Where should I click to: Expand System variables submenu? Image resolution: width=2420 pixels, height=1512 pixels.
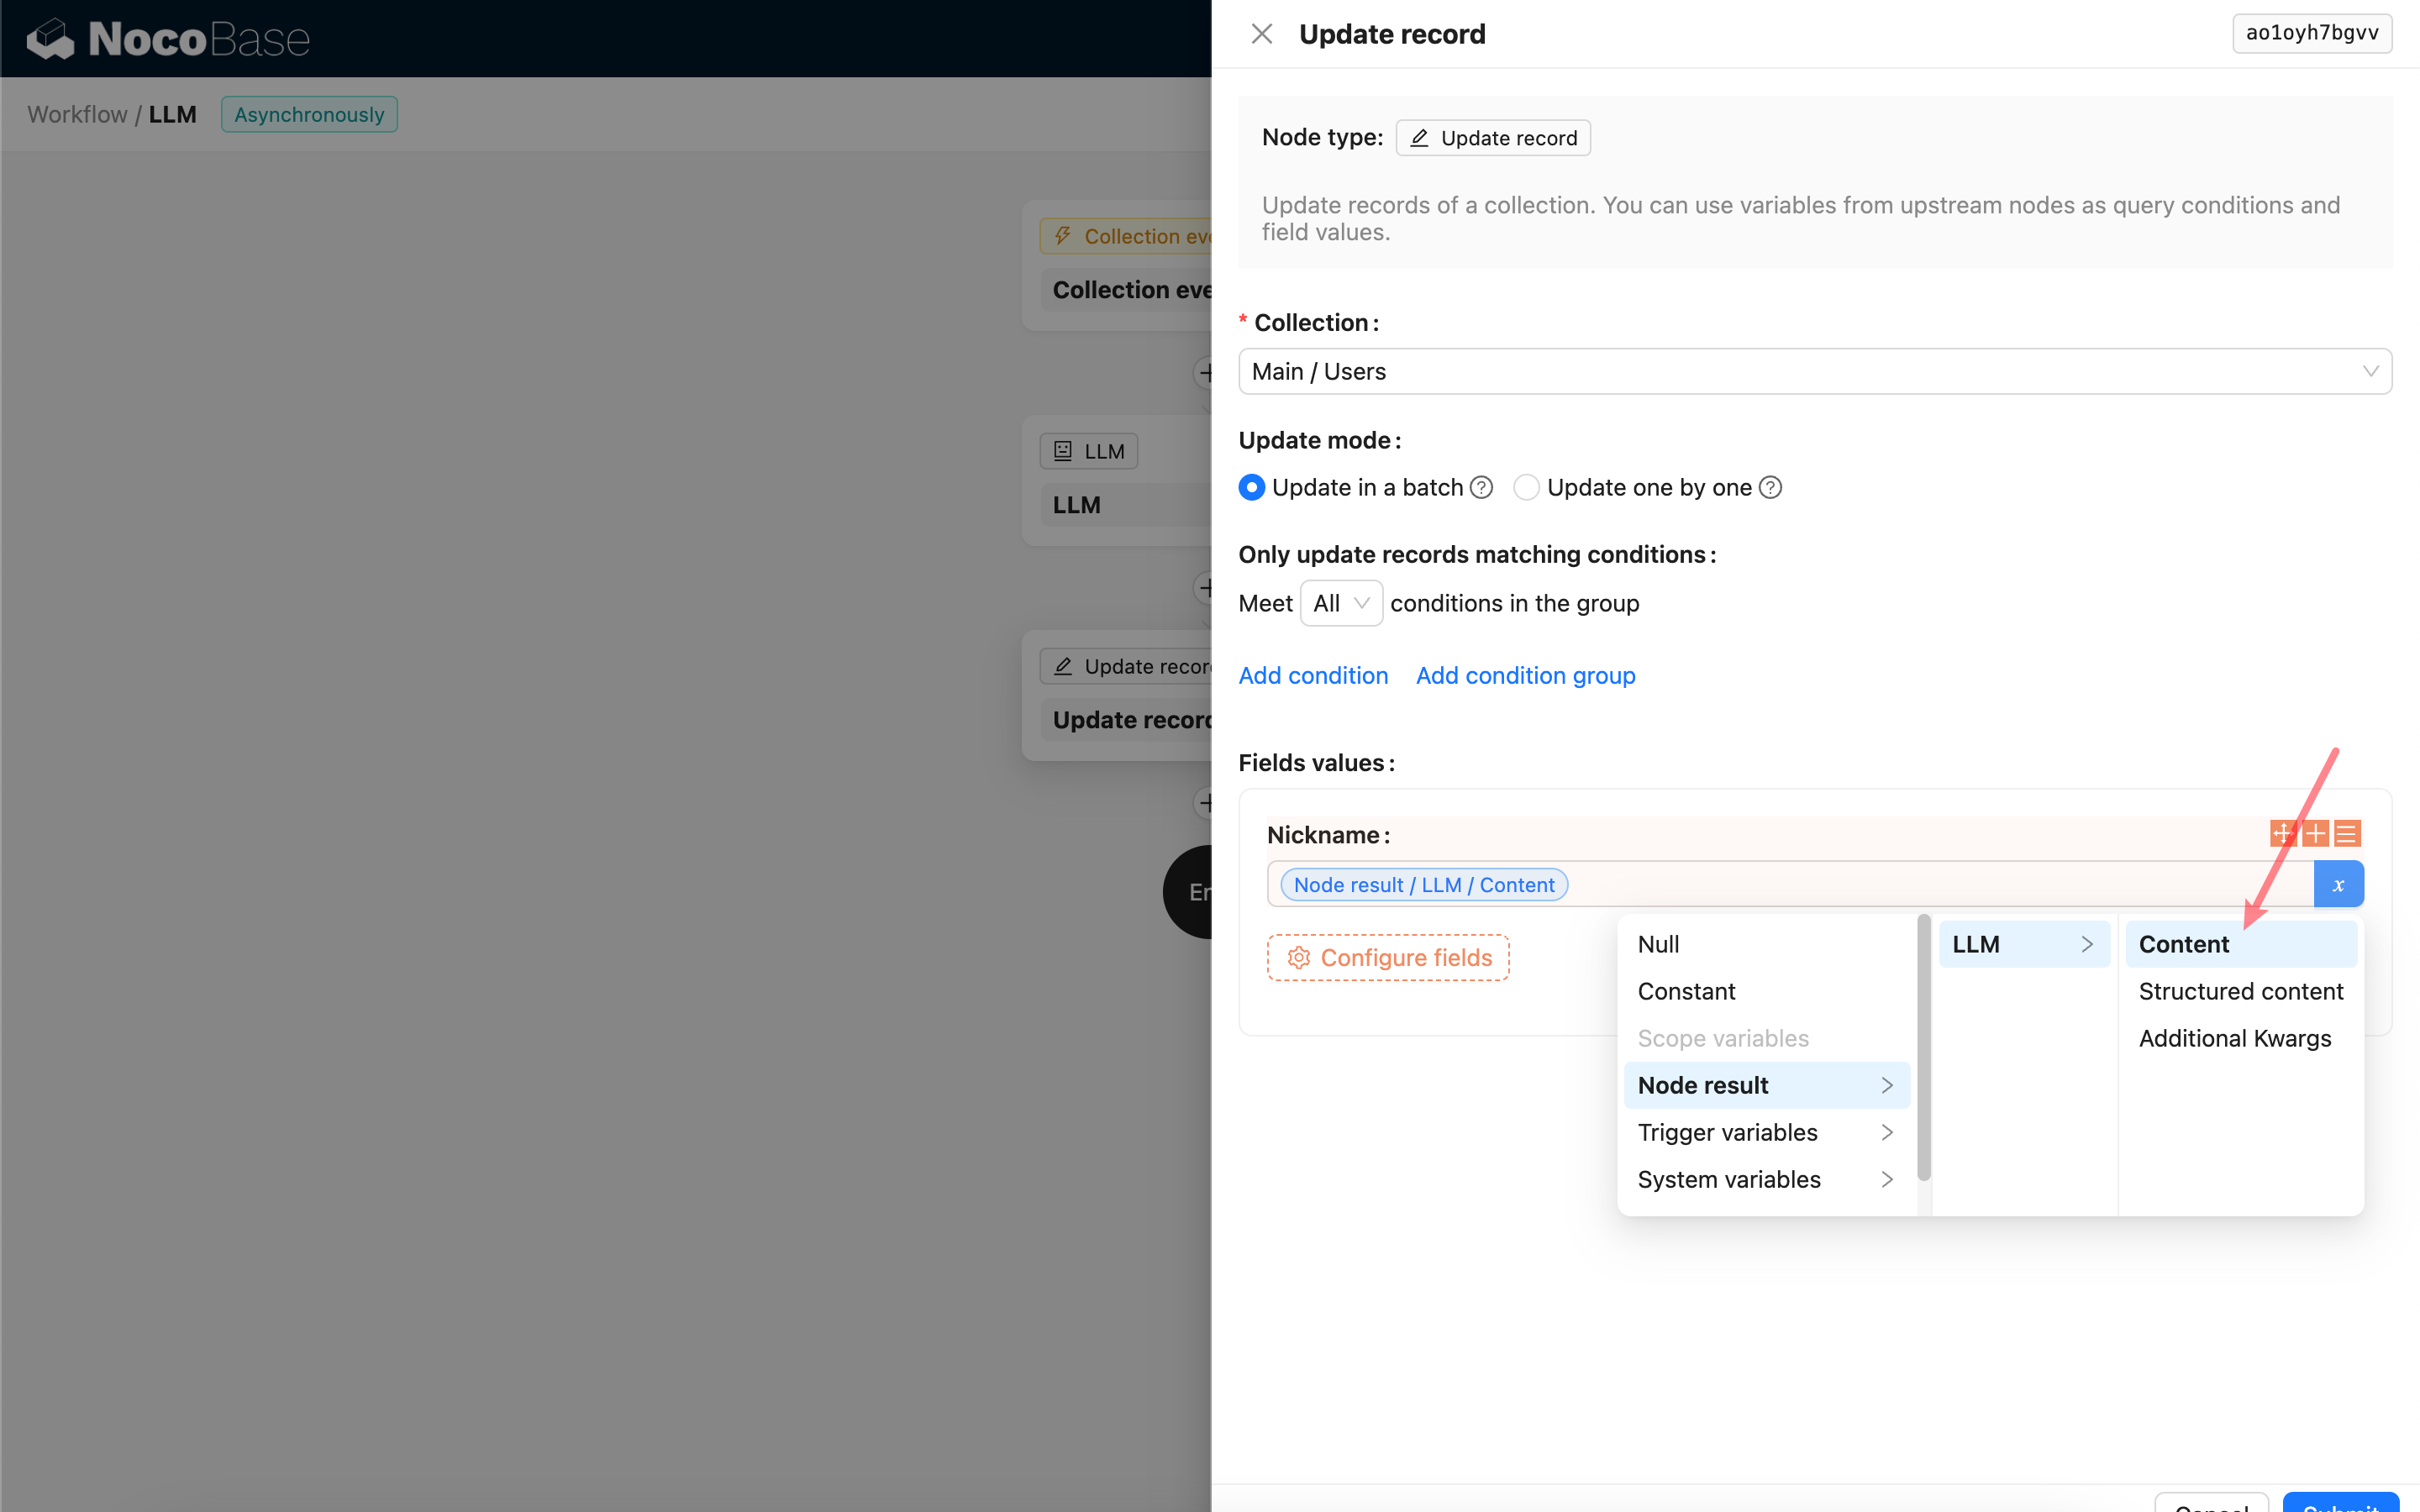(x=1765, y=1179)
